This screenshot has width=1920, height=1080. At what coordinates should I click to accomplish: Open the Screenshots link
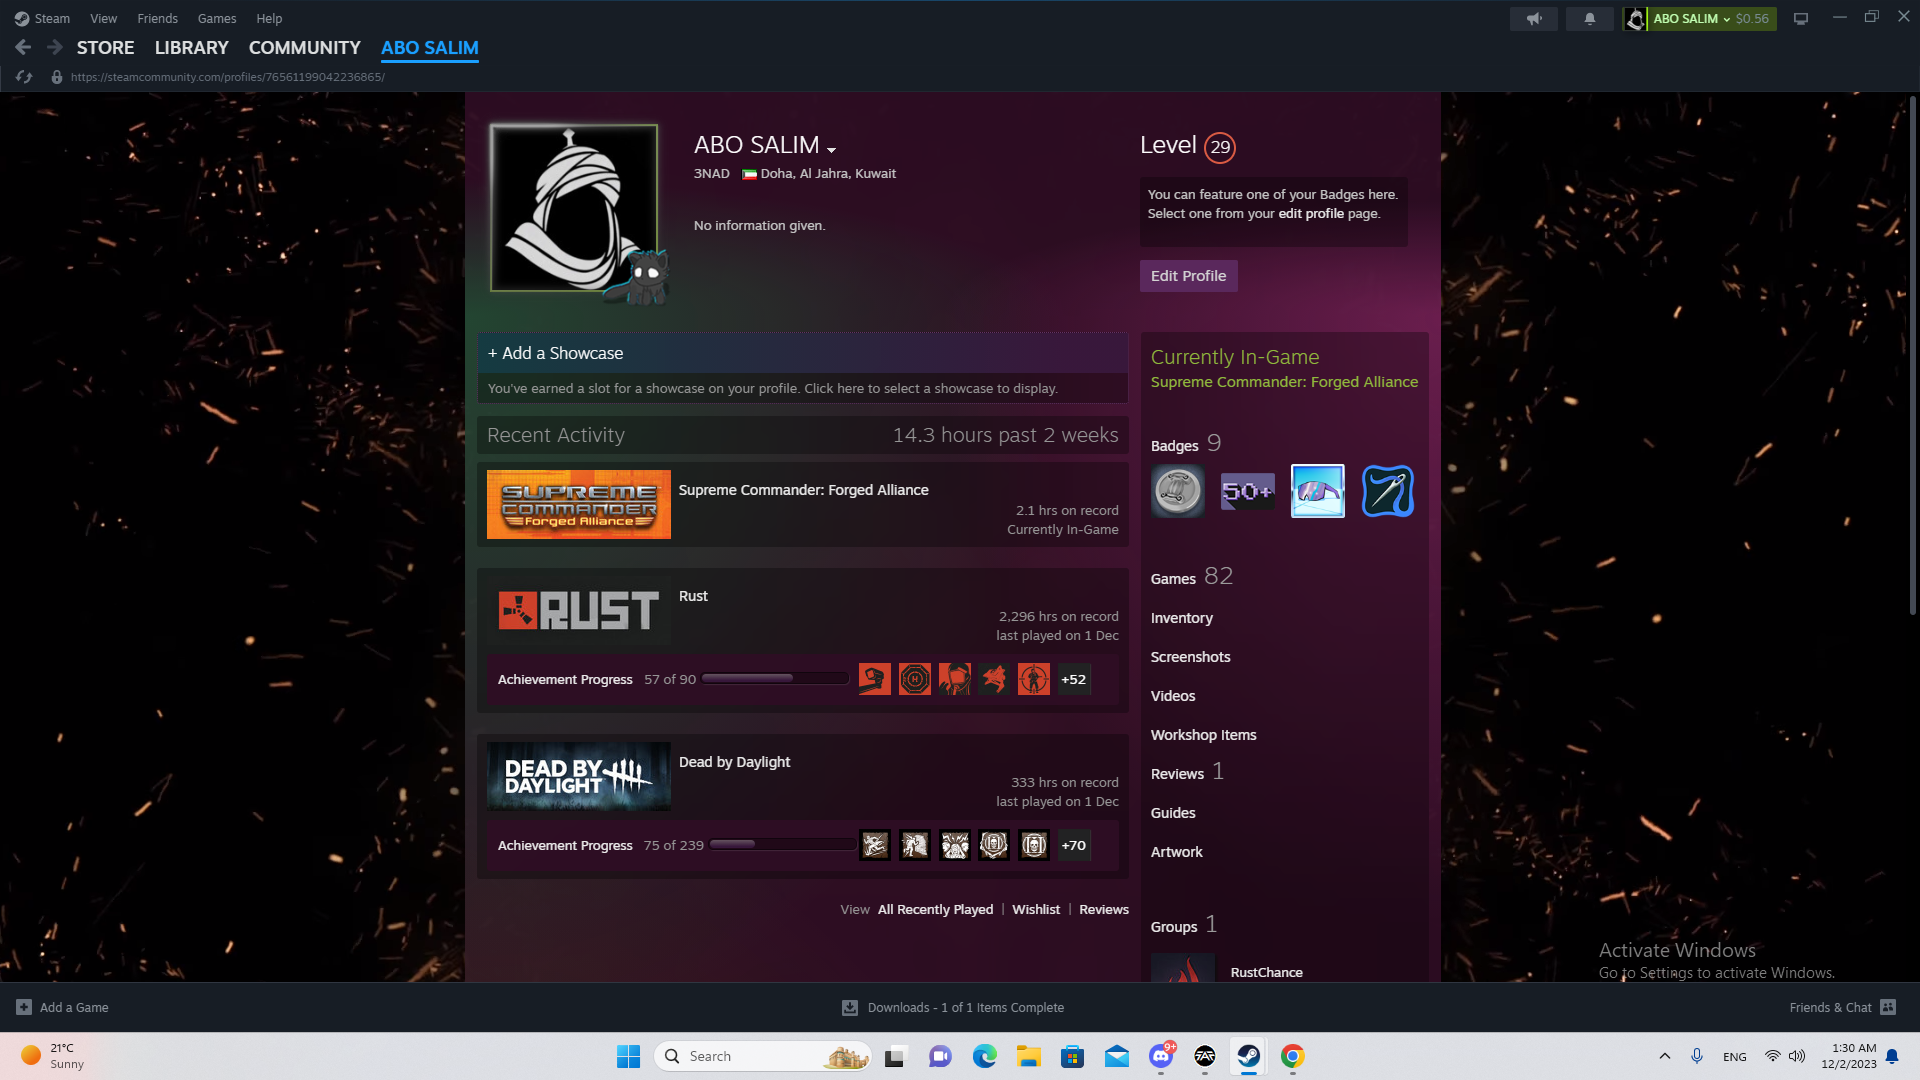pyautogui.click(x=1191, y=657)
